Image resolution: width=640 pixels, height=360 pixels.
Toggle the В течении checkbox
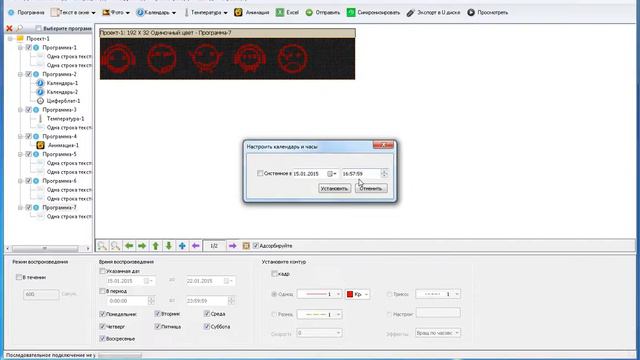pos(19,277)
